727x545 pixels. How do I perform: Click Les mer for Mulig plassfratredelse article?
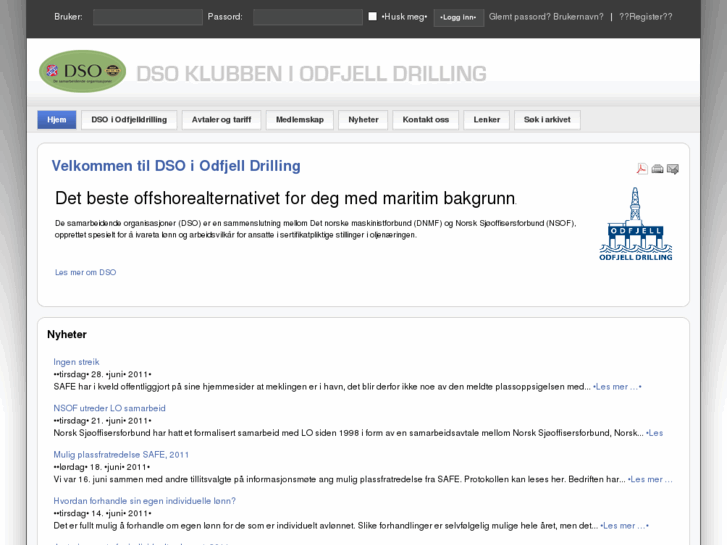coord(650,479)
